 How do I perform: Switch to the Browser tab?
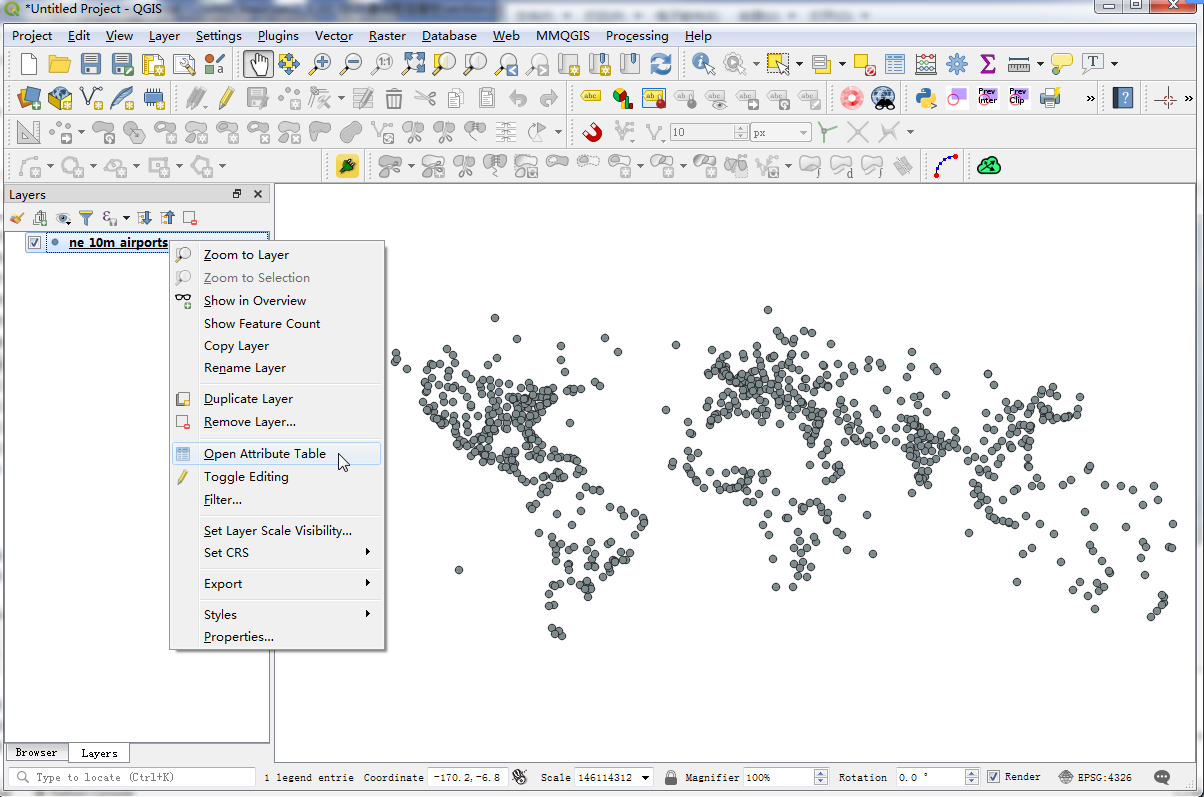pyautogui.click(x=36, y=752)
